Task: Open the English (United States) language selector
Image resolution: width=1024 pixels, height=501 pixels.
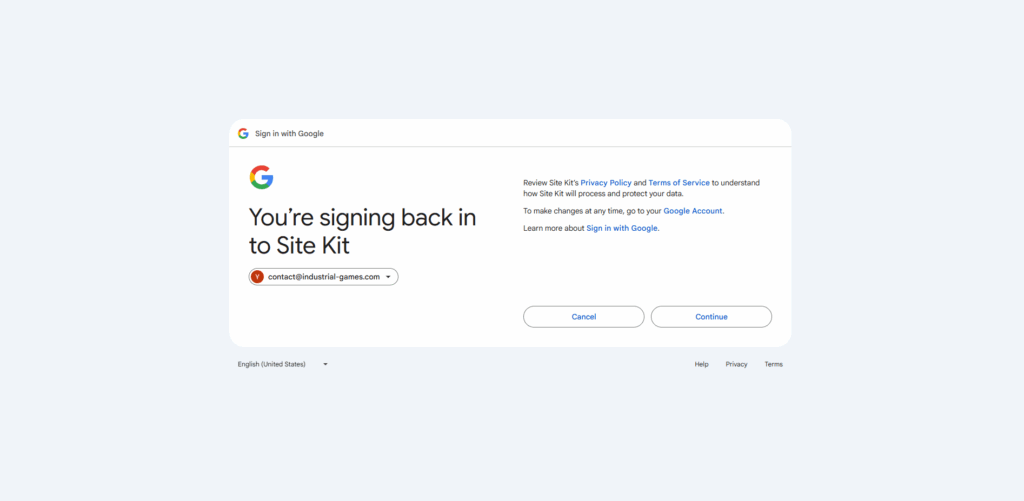Action: [272, 364]
